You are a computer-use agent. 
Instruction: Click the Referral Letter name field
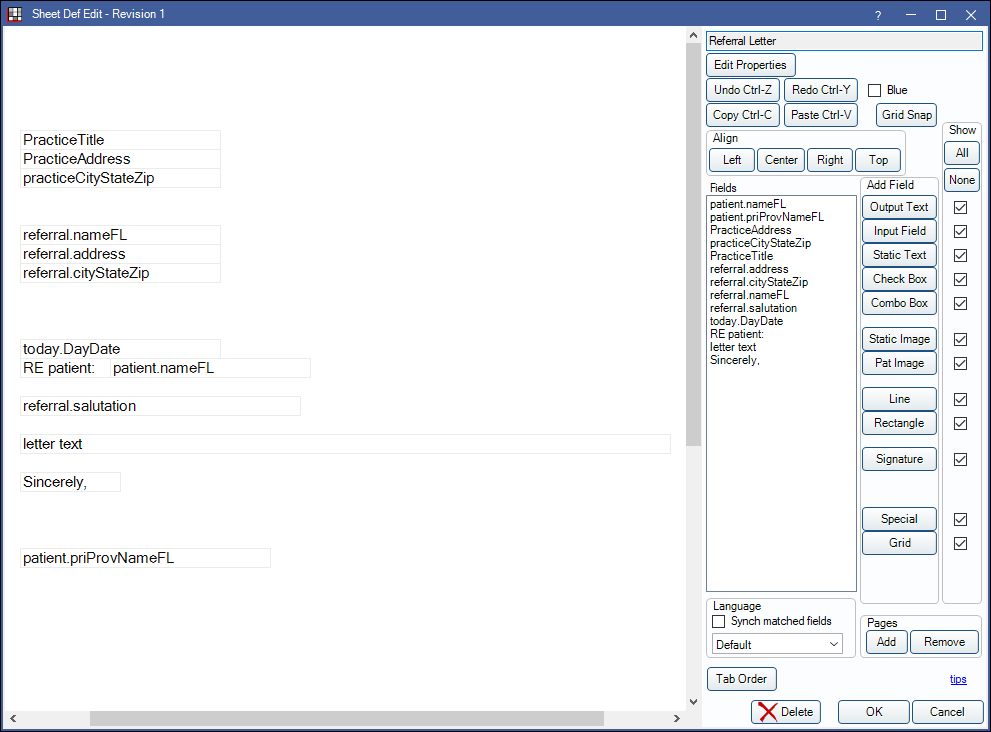tap(844, 41)
